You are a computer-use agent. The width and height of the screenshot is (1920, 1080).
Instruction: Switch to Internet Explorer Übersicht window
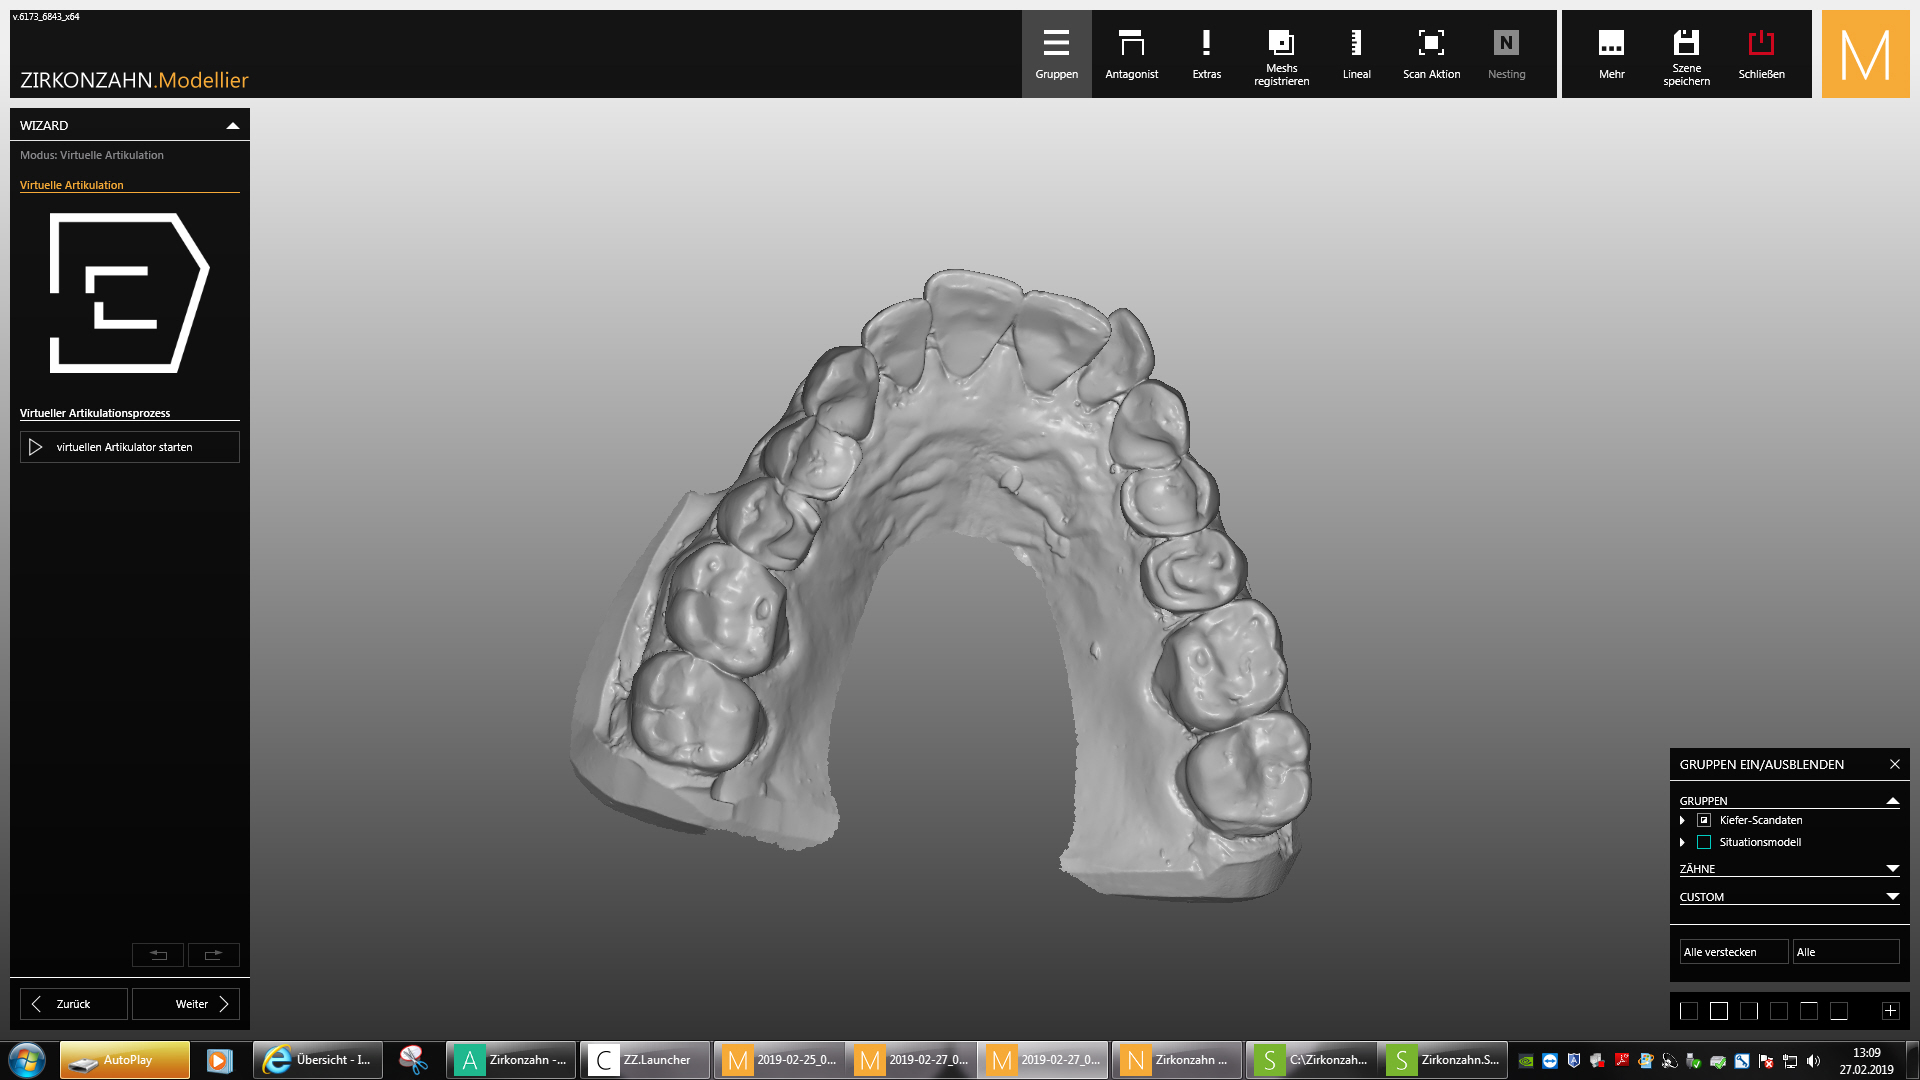[318, 1060]
